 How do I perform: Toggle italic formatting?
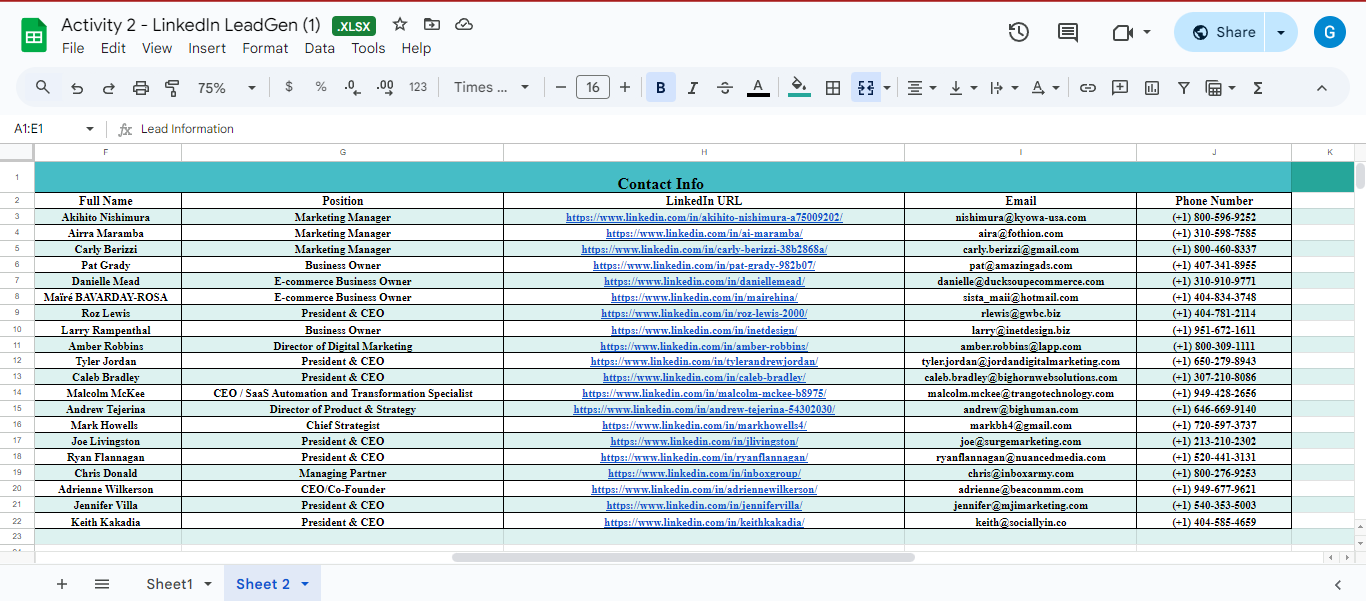[693, 88]
